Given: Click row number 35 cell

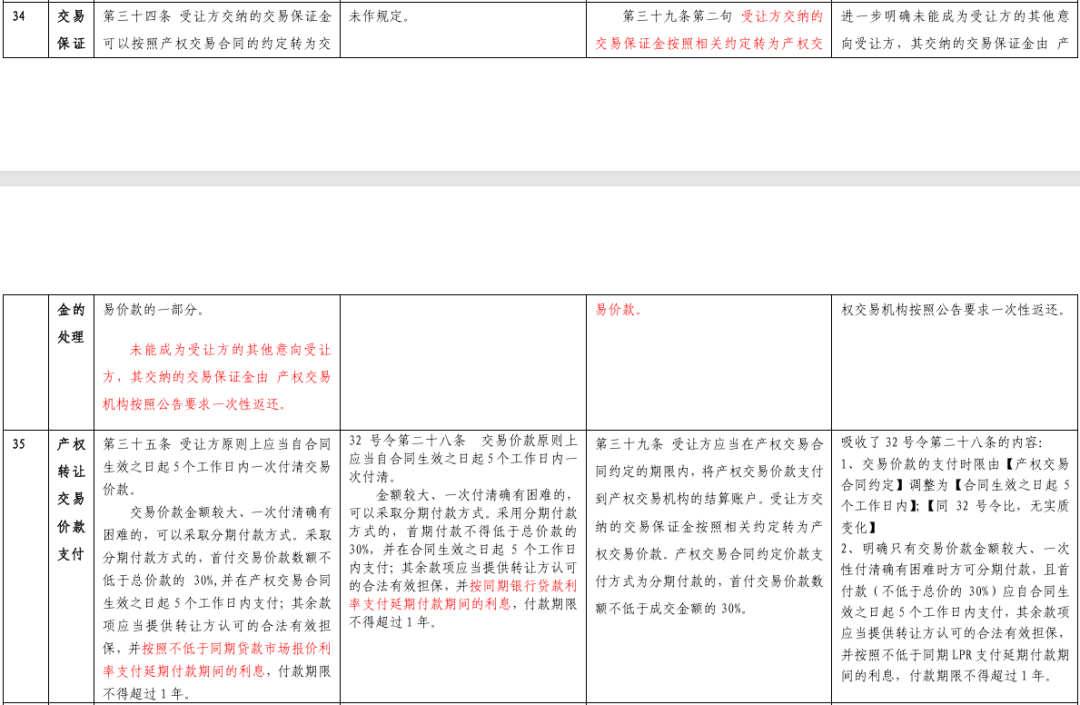Looking at the screenshot, I should click(x=25, y=567).
